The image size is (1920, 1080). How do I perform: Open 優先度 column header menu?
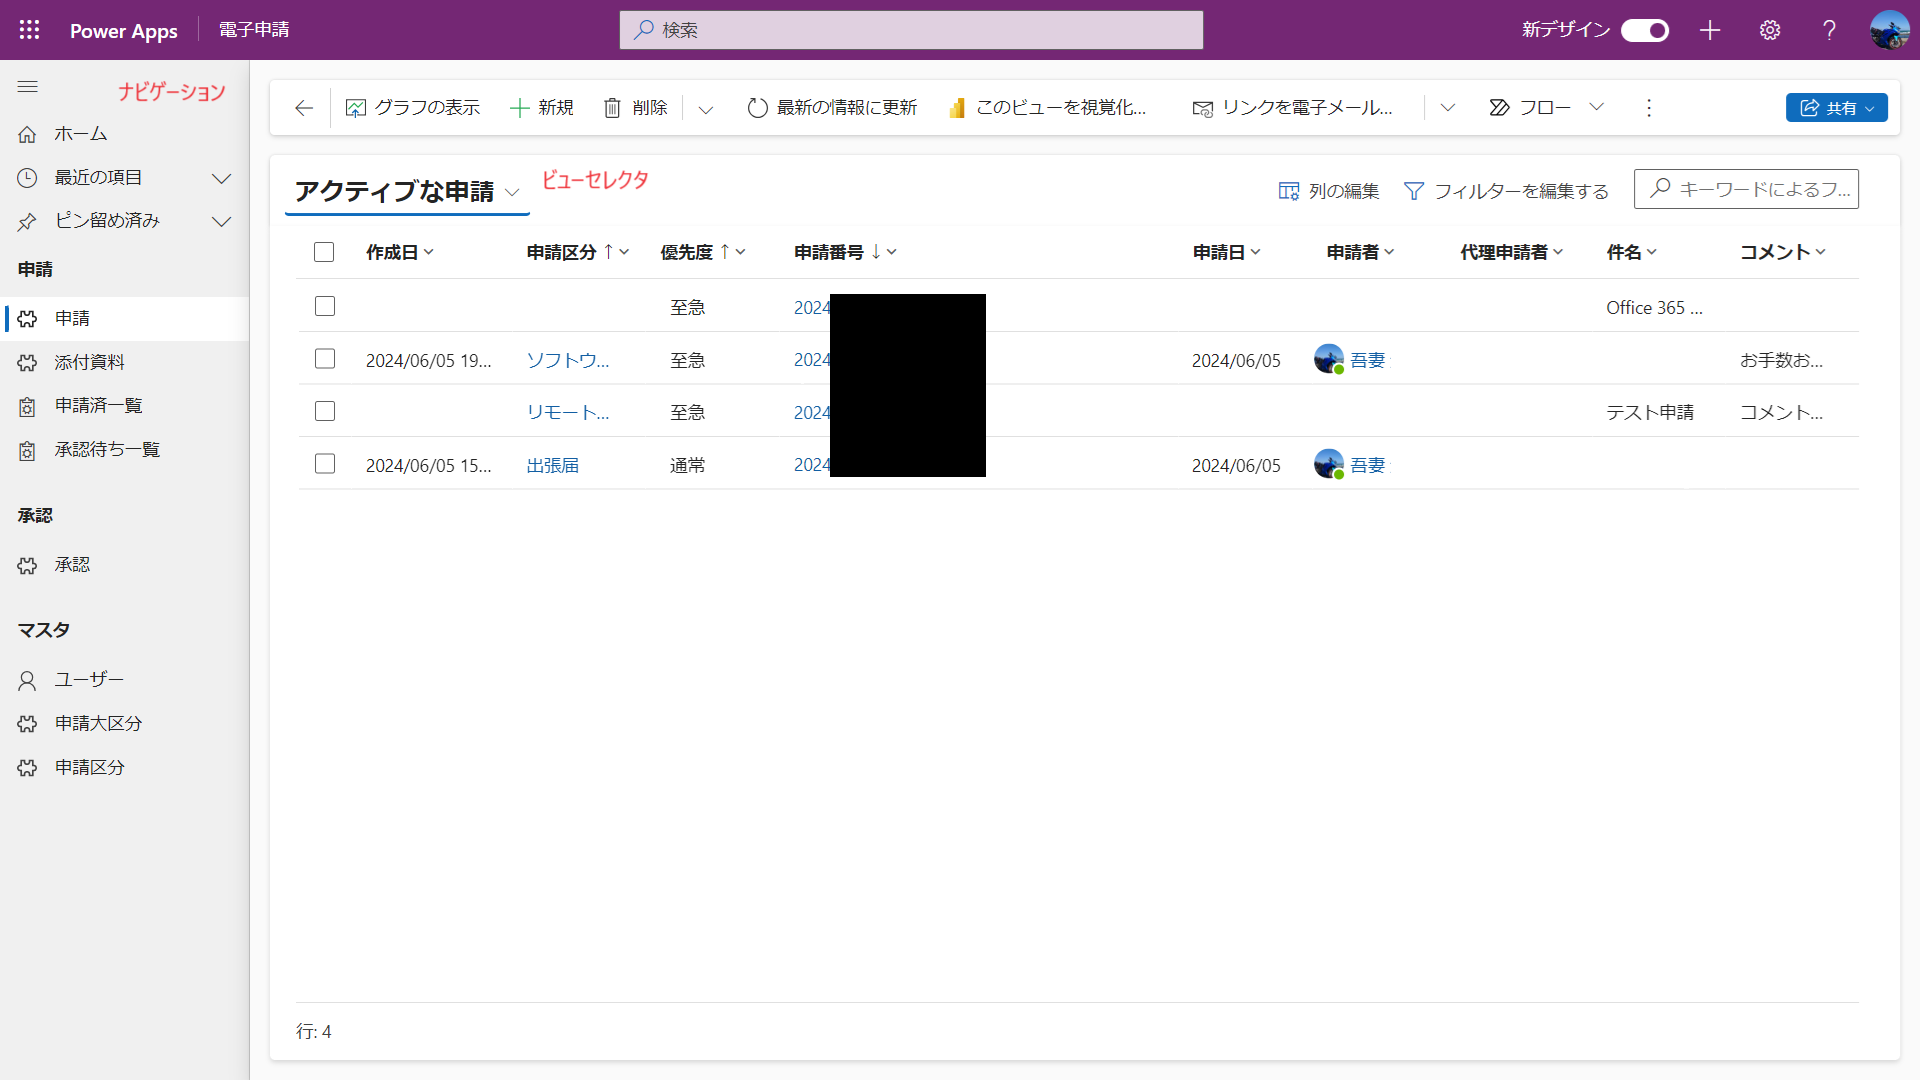pos(703,252)
